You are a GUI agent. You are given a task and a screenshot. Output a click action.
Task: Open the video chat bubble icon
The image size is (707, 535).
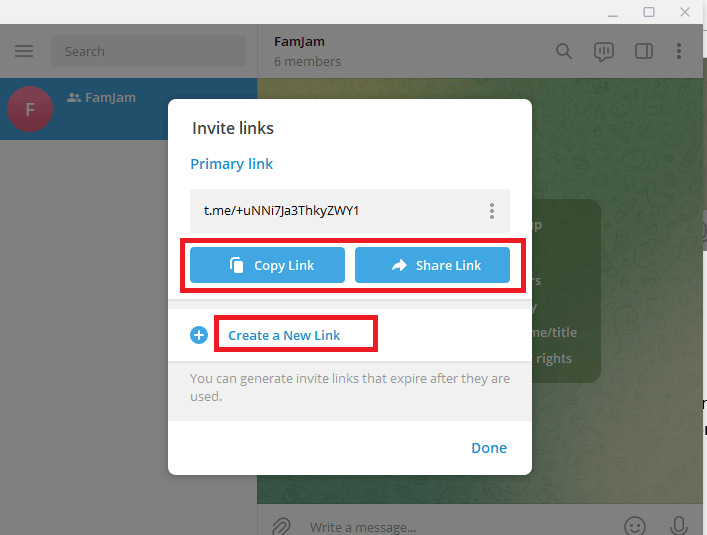pyautogui.click(x=604, y=51)
